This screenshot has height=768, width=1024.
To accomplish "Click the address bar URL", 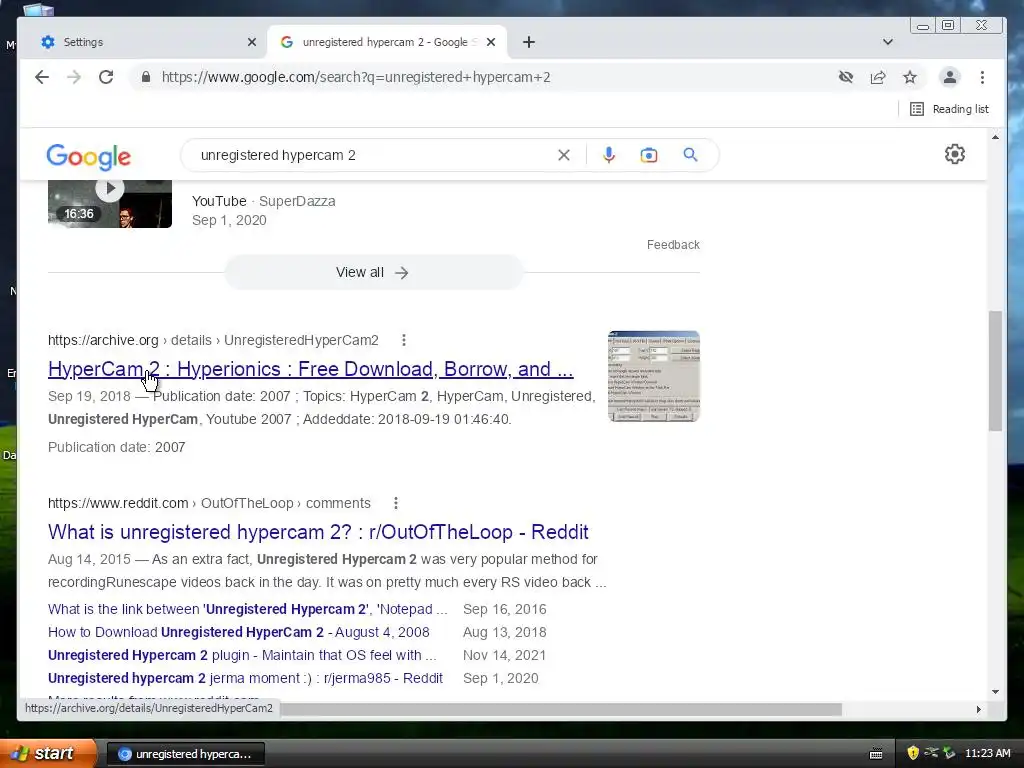I will pos(356,77).
